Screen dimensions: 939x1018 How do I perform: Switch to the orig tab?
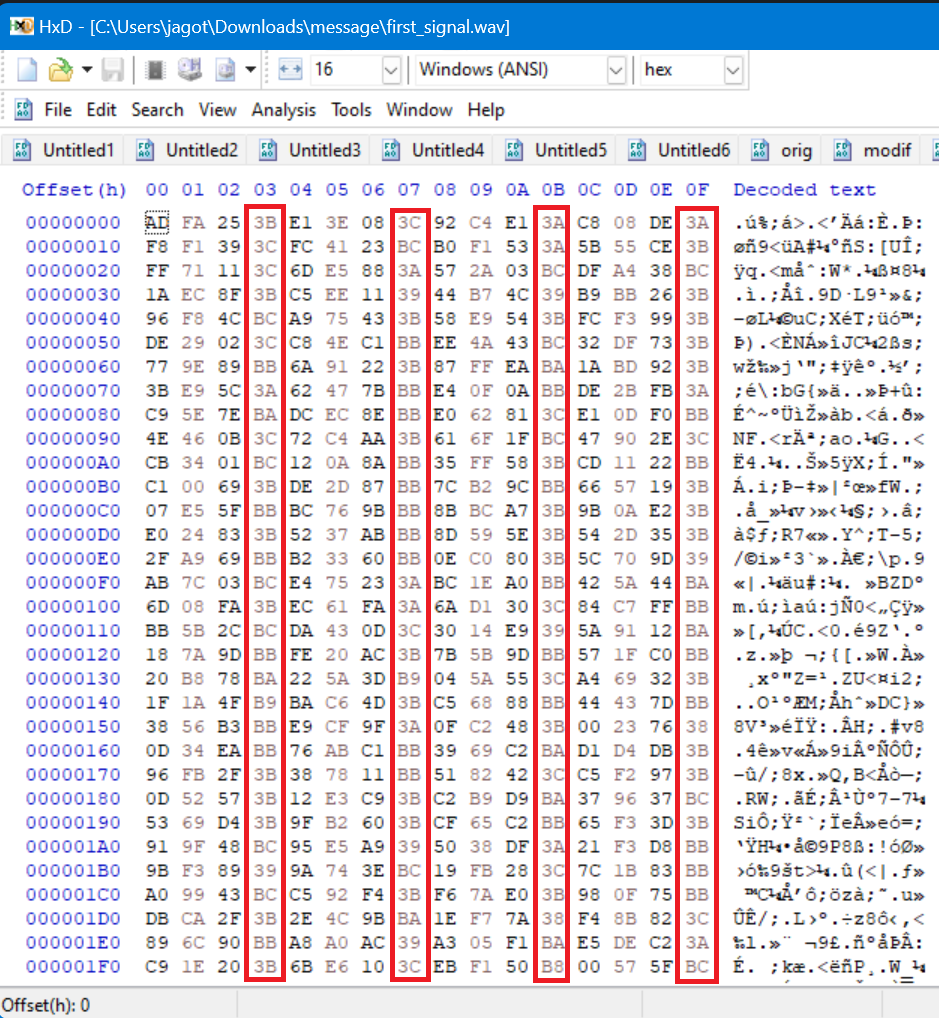pyautogui.click(x=783, y=151)
